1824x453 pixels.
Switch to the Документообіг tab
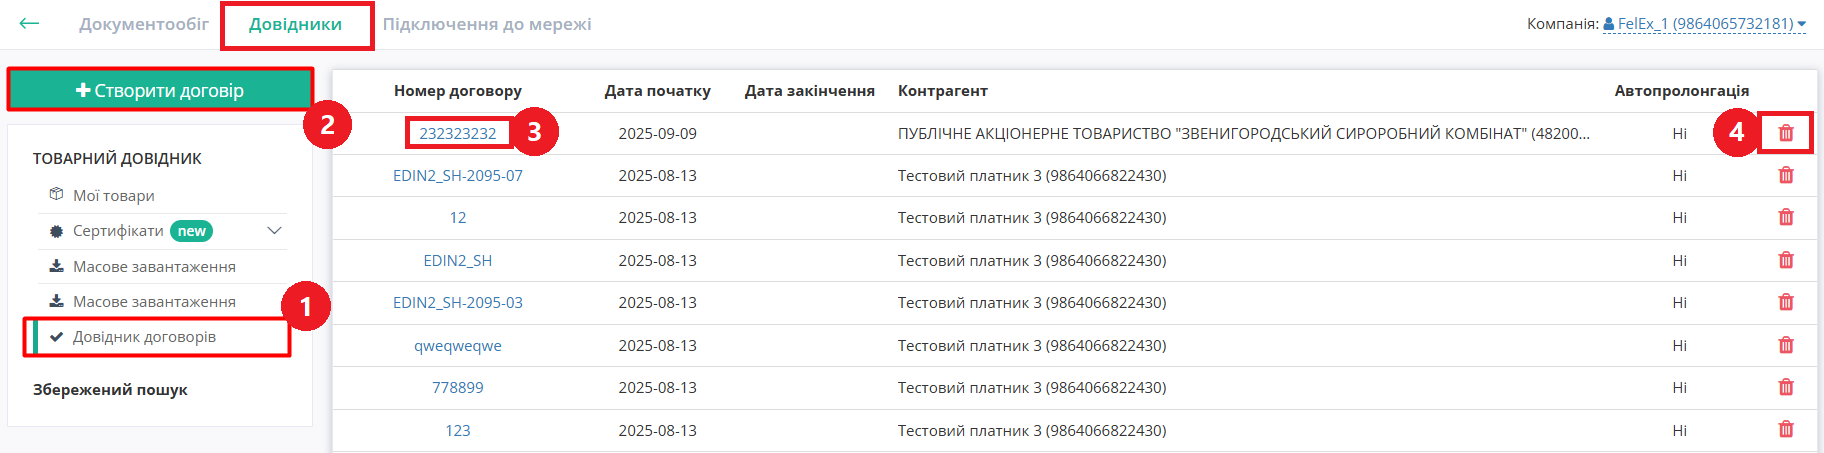(144, 24)
